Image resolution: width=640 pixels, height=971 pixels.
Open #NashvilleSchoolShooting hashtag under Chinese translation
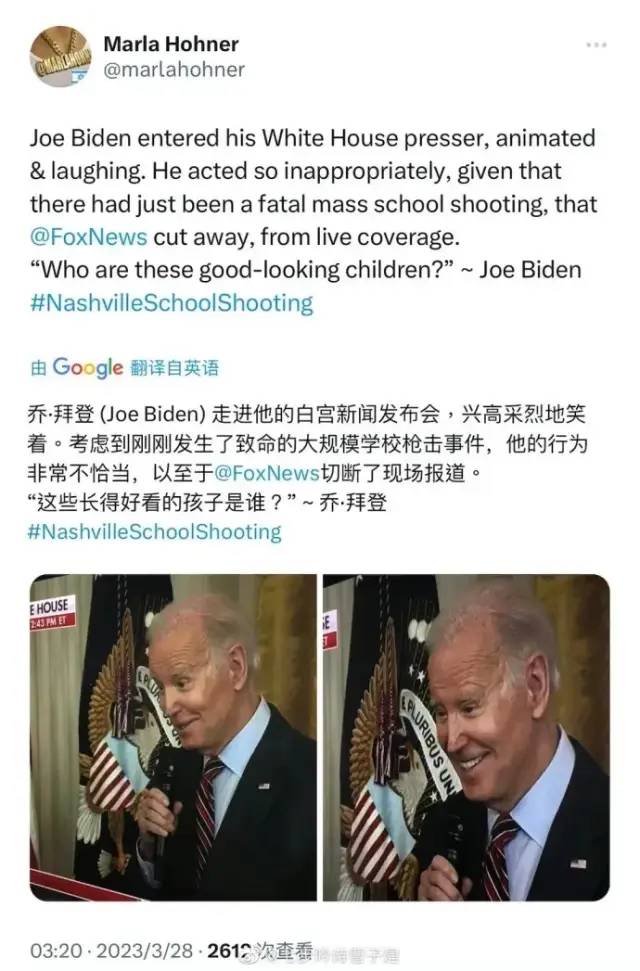[x=154, y=532]
